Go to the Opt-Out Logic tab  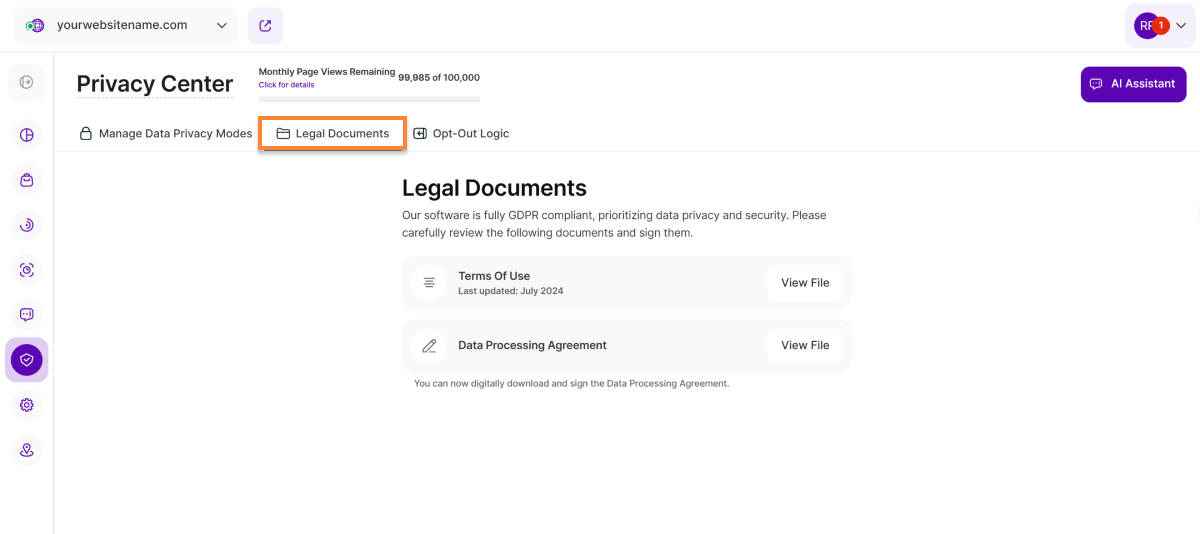[x=461, y=133]
